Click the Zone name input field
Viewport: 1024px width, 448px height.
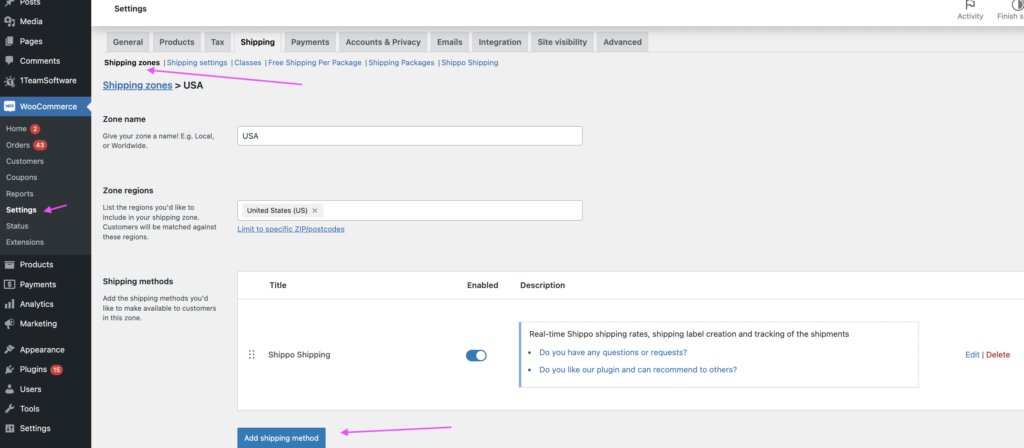410,136
